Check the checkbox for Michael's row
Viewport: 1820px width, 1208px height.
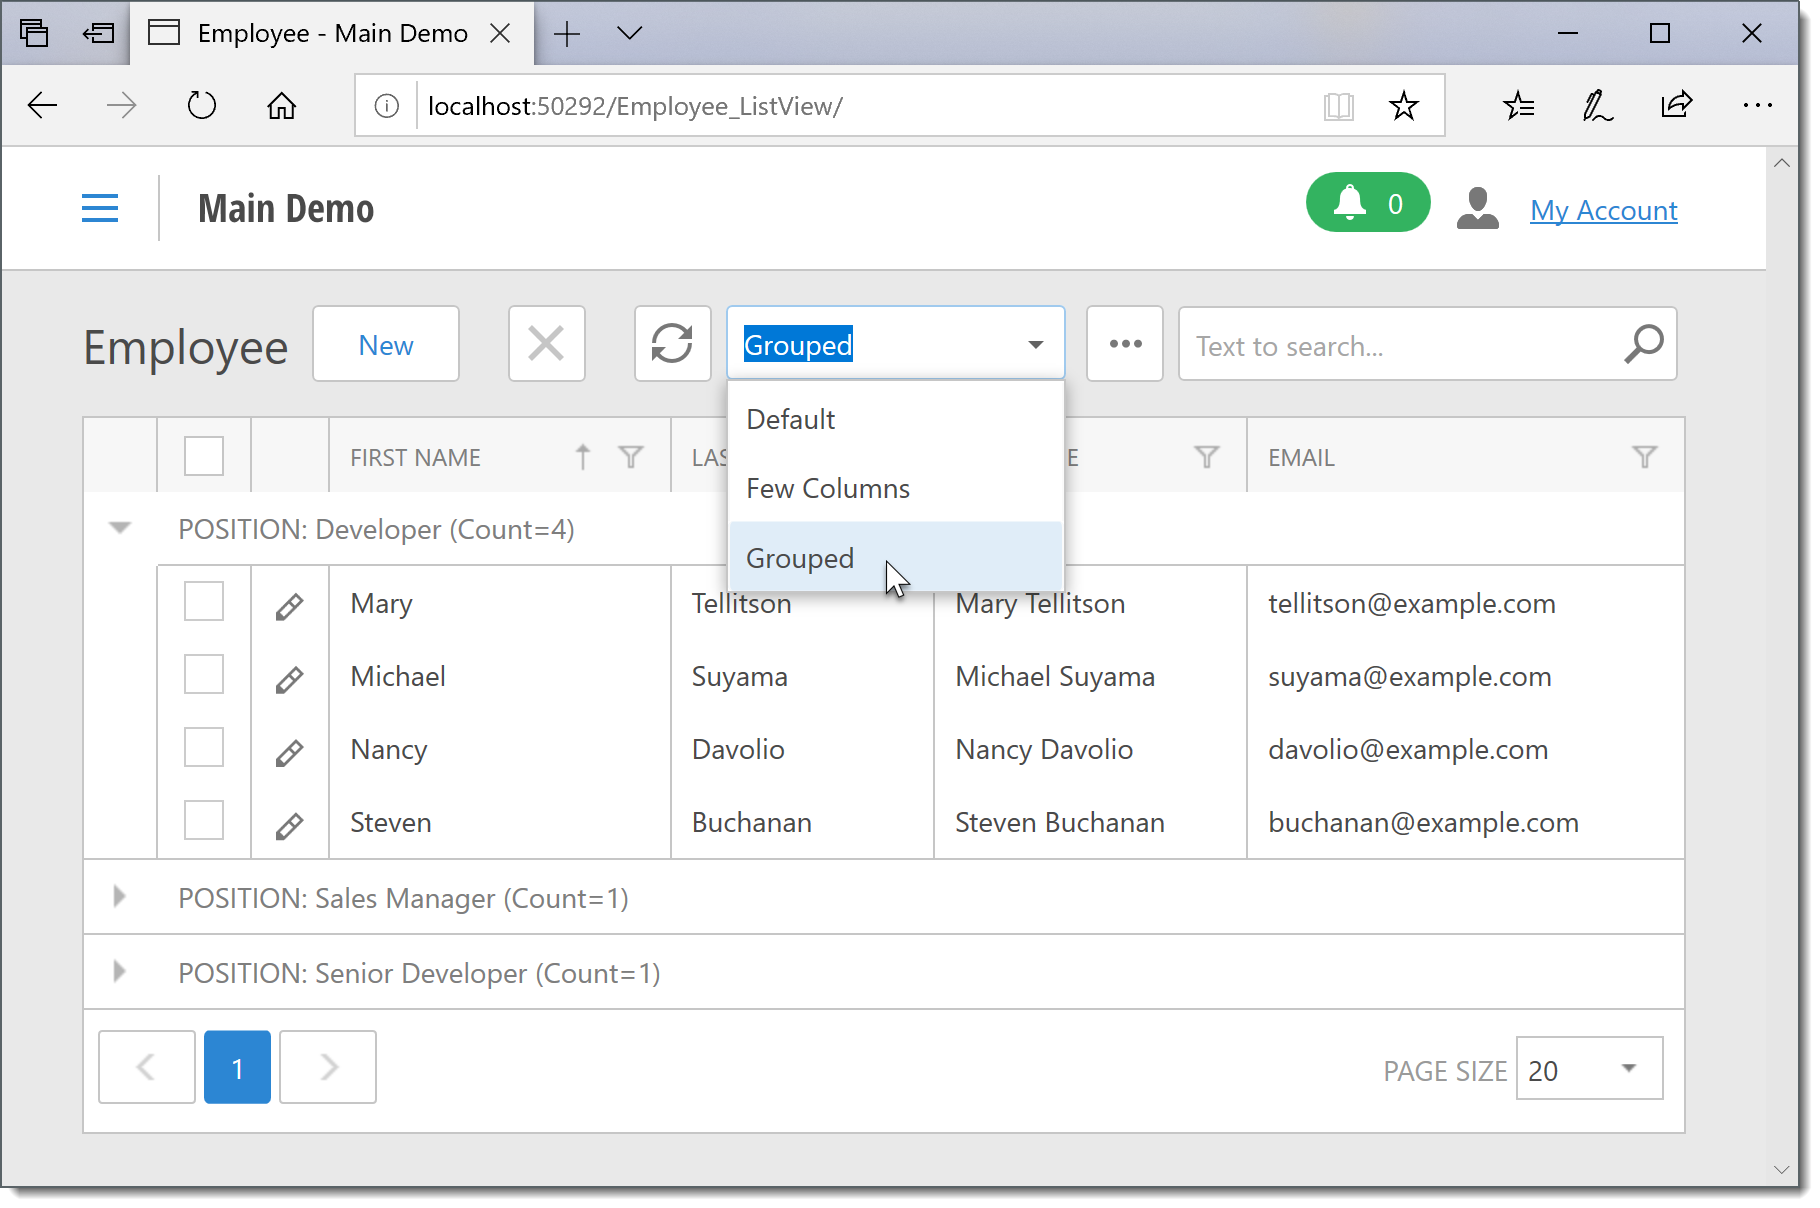pos(204,675)
